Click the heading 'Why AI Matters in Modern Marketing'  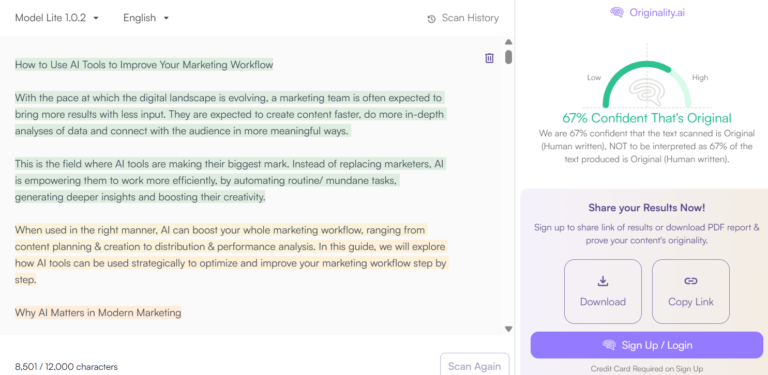(98, 312)
